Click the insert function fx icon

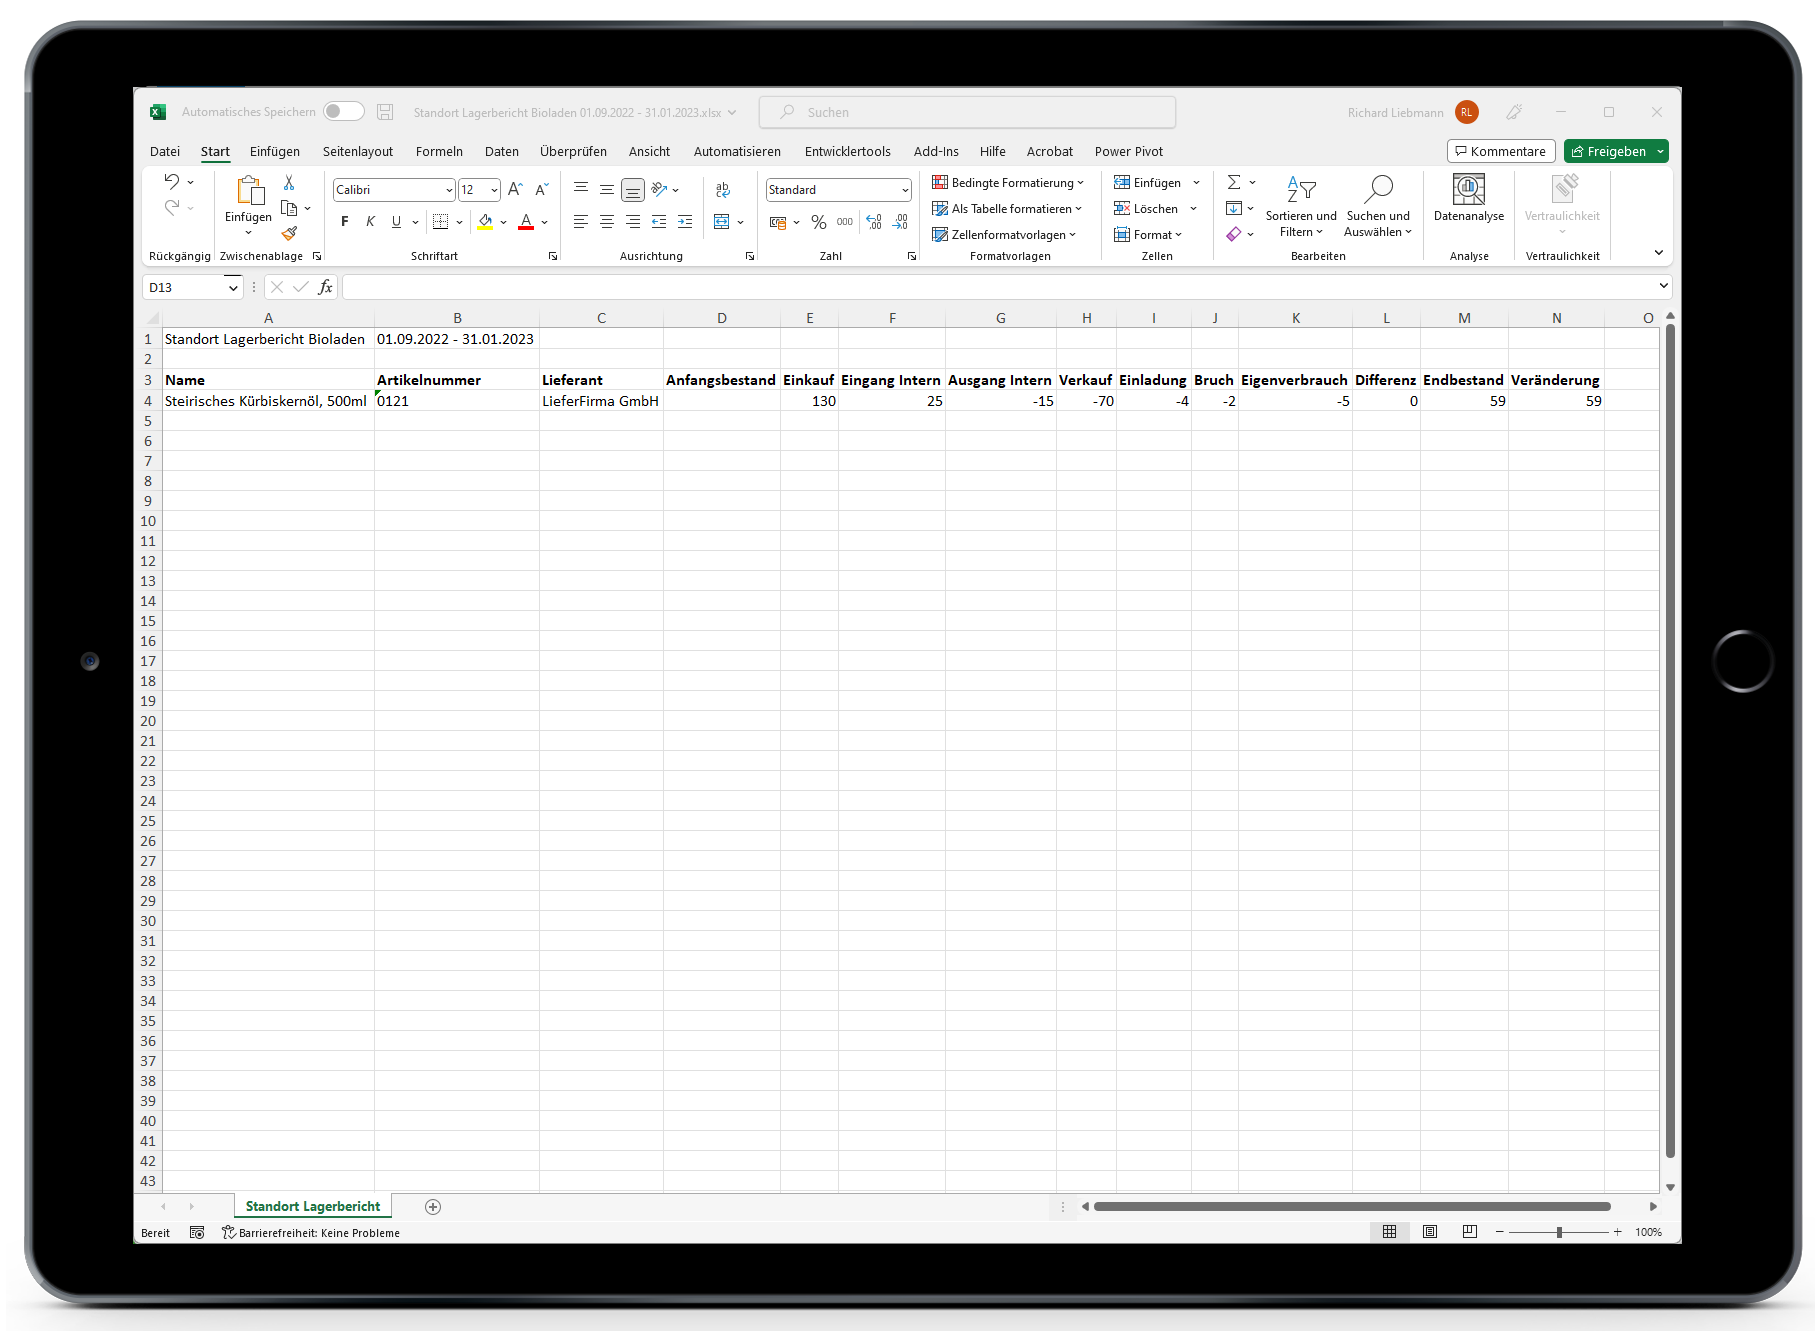click(x=325, y=287)
